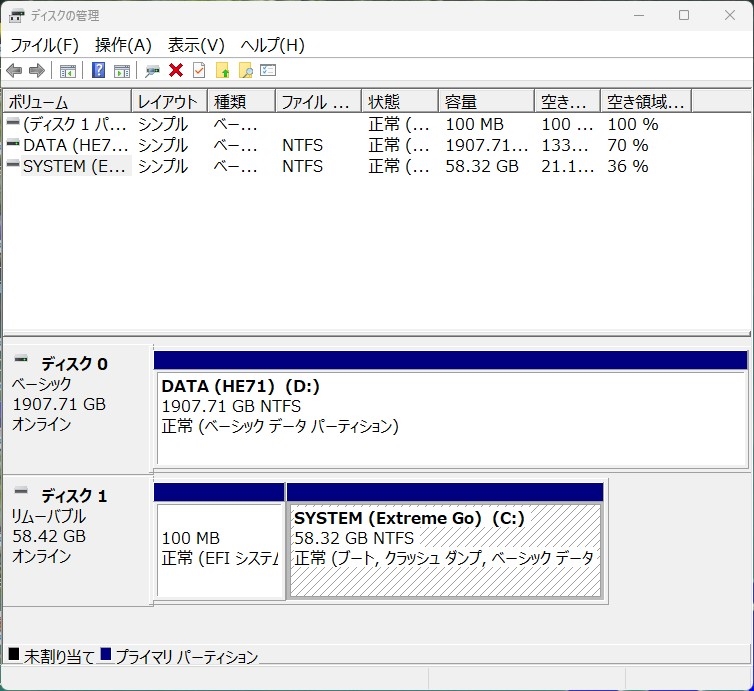This screenshot has height=691, width=754.
Task: Click the Forward arrow in toolbar
Action: coord(37,71)
